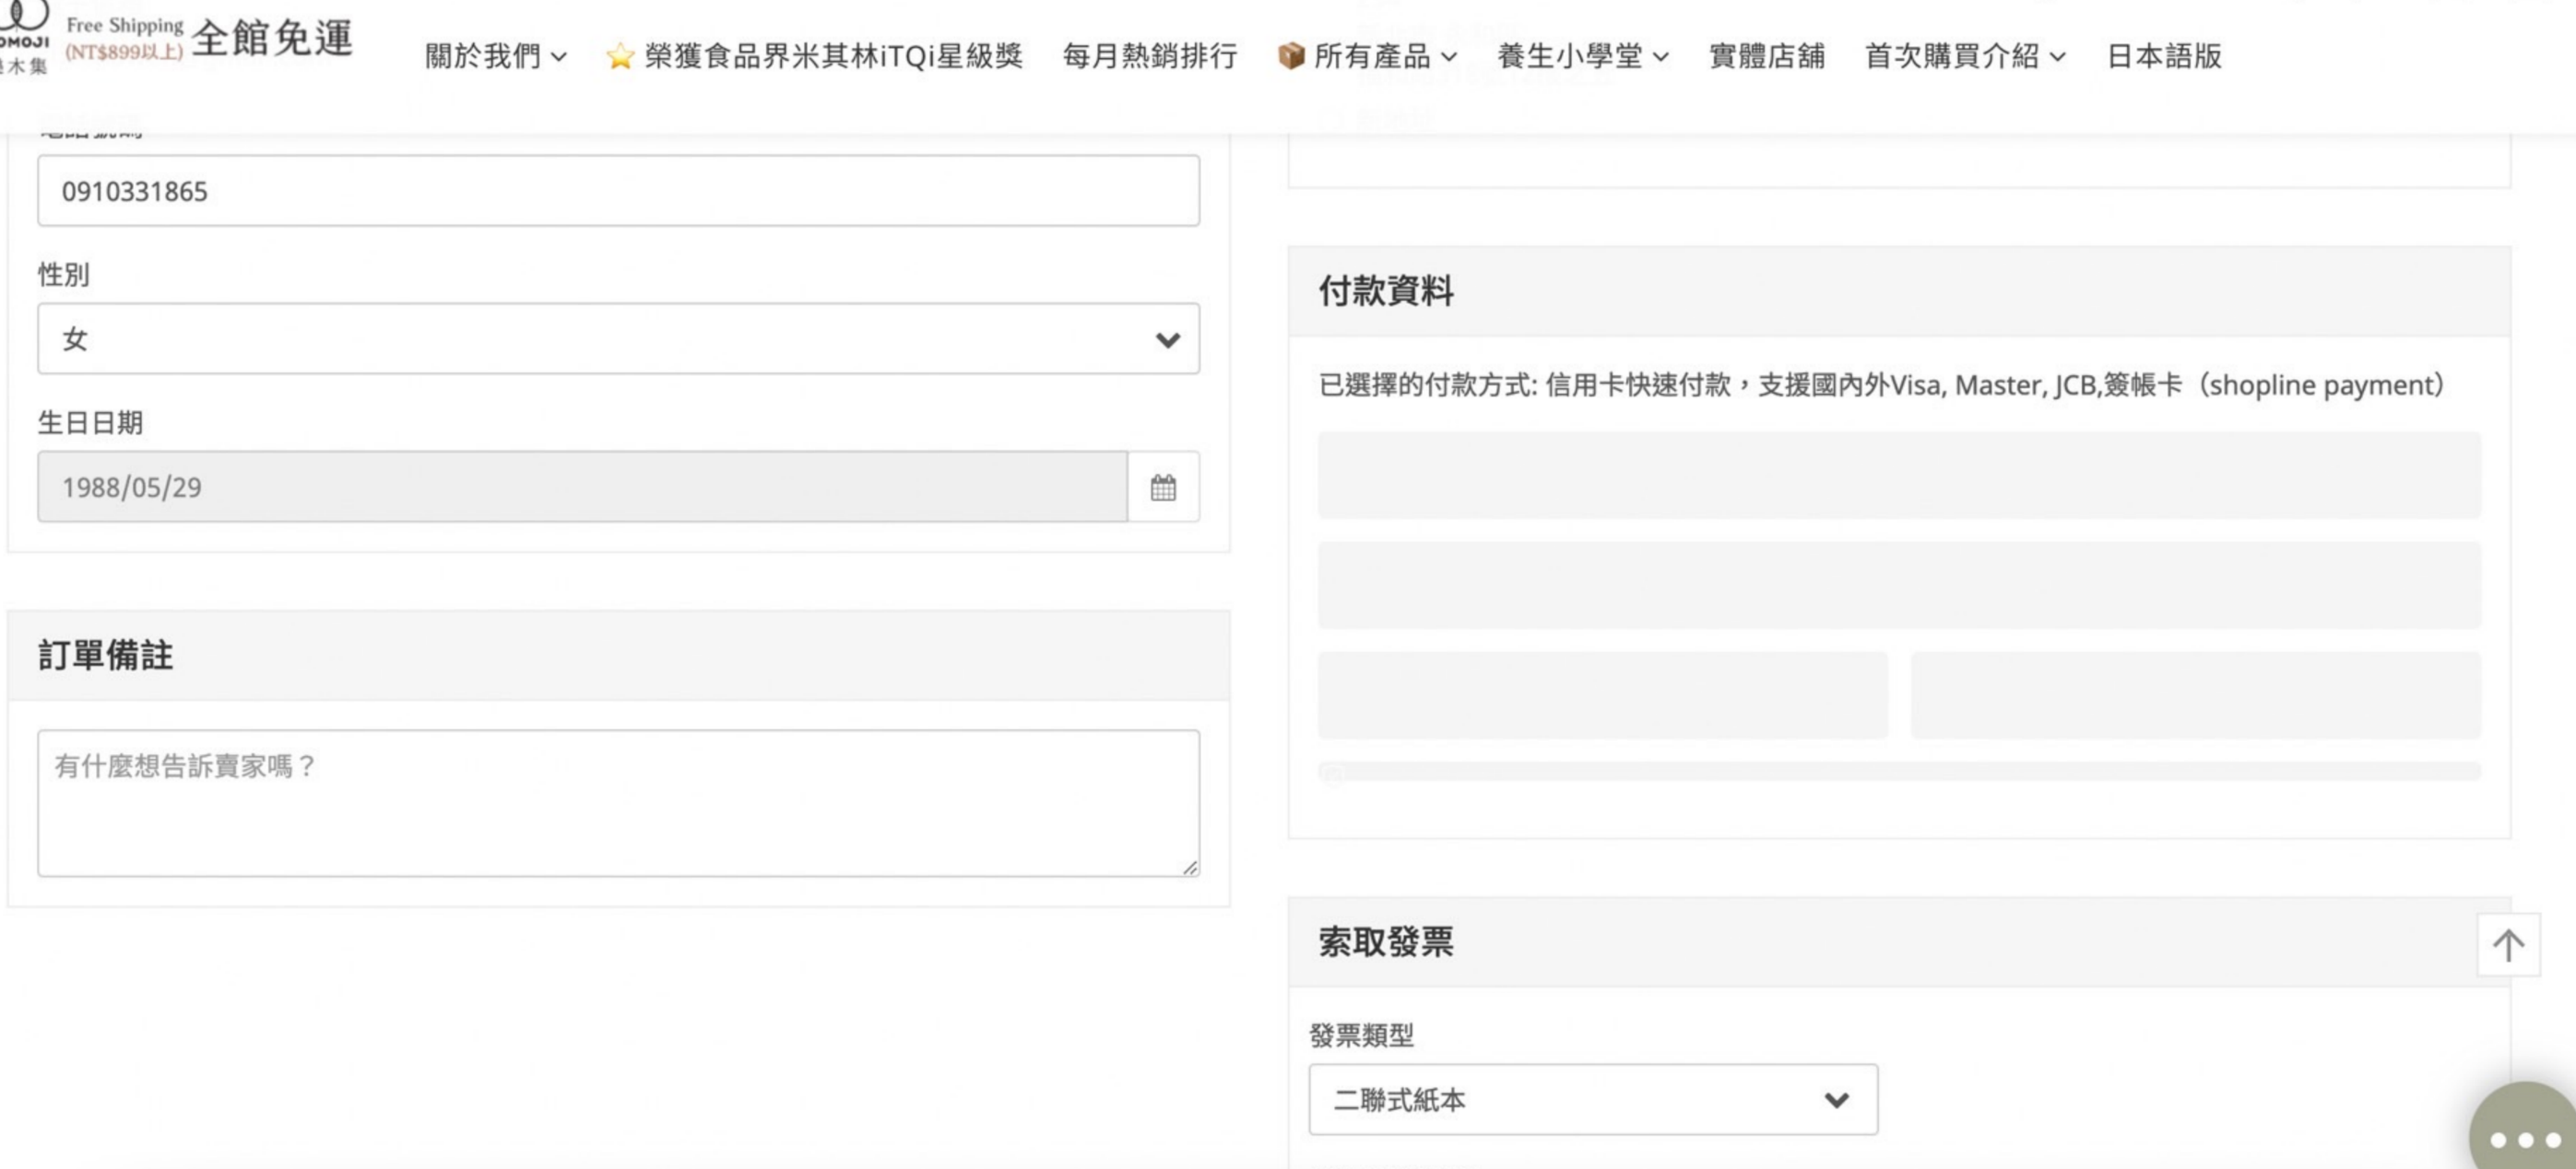
Task: Expand the 養生小學堂 menu
Action: pos(1582,56)
